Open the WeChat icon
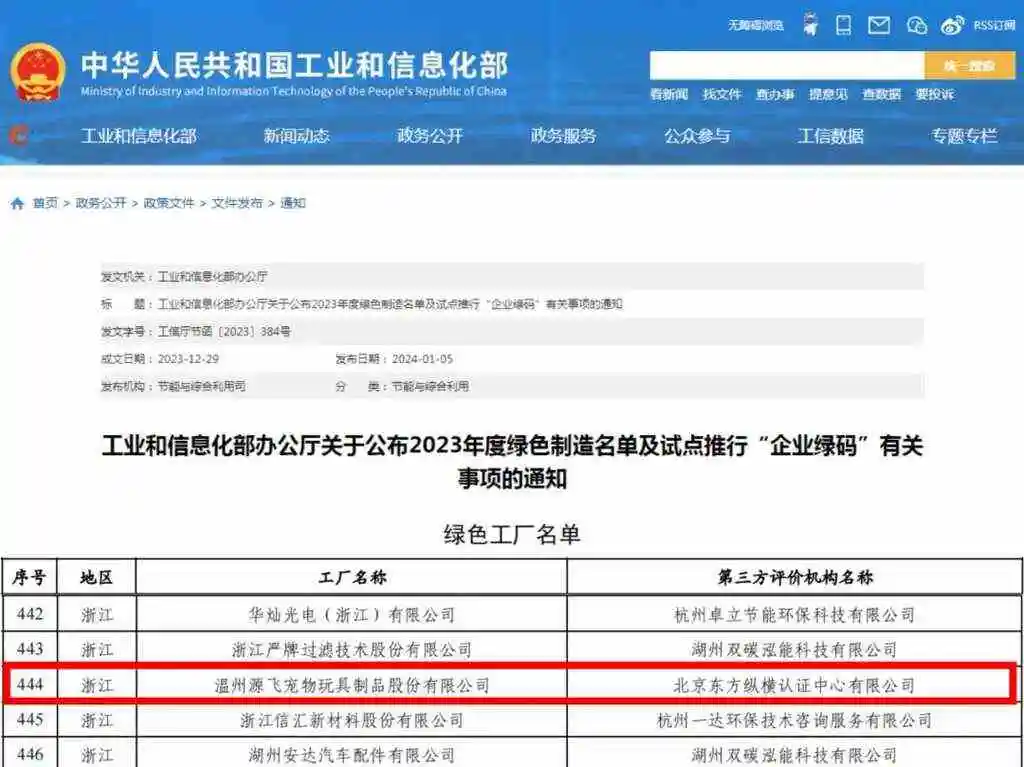This screenshot has width=1024, height=767. coord(917,25)
